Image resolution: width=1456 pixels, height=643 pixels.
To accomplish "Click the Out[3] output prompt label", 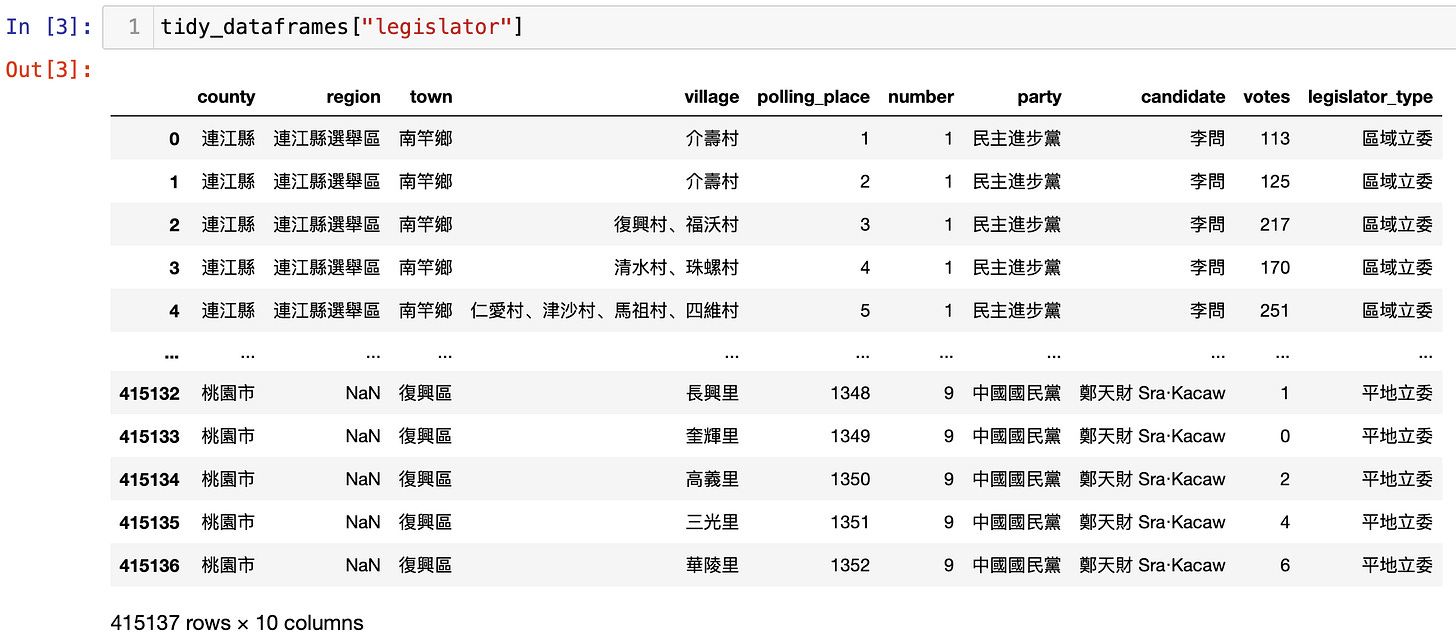I will pyautogui.click(x=49, y=69).
